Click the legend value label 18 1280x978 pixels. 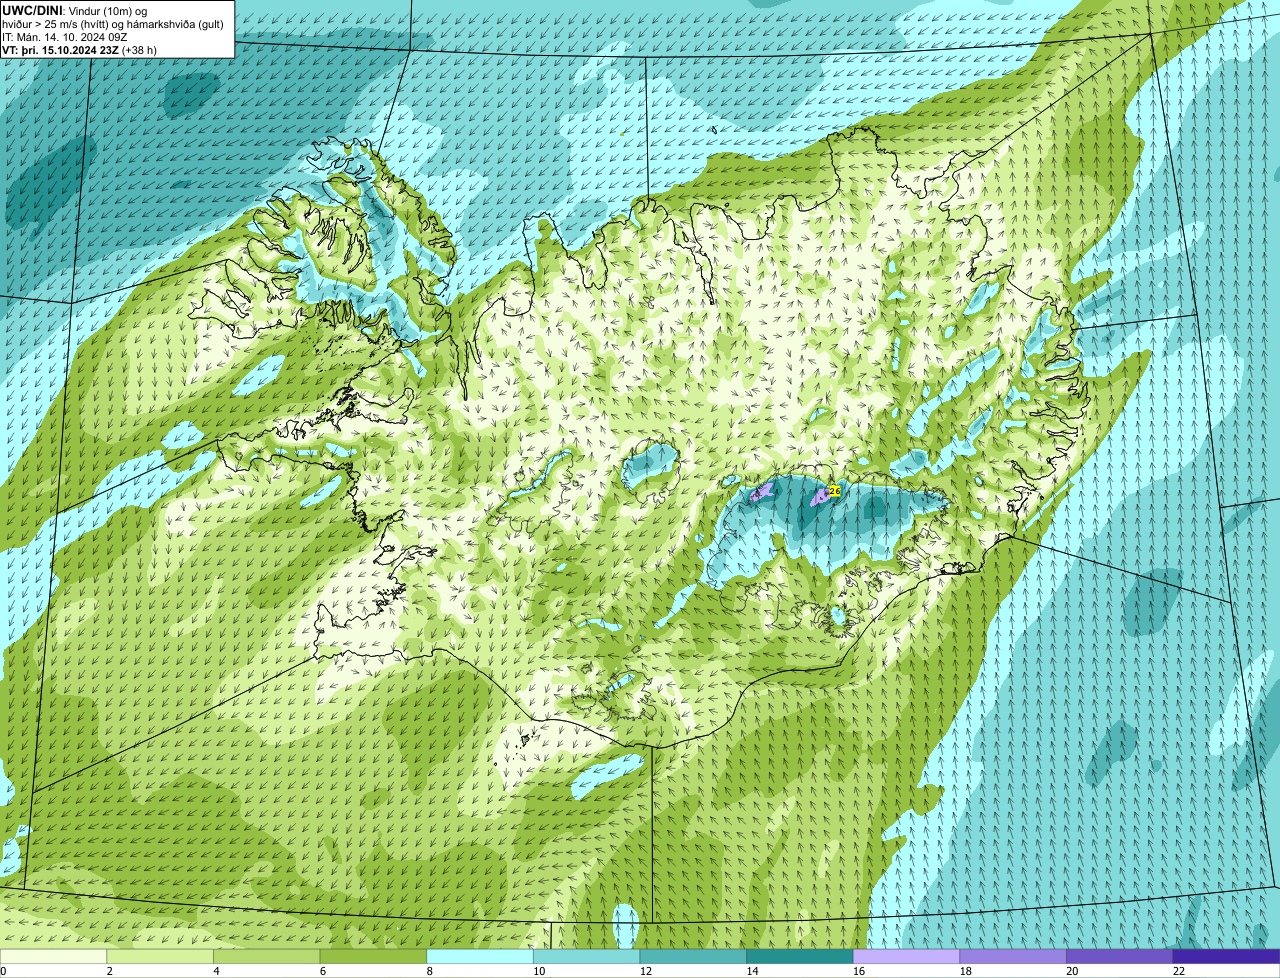pos(965,971)
